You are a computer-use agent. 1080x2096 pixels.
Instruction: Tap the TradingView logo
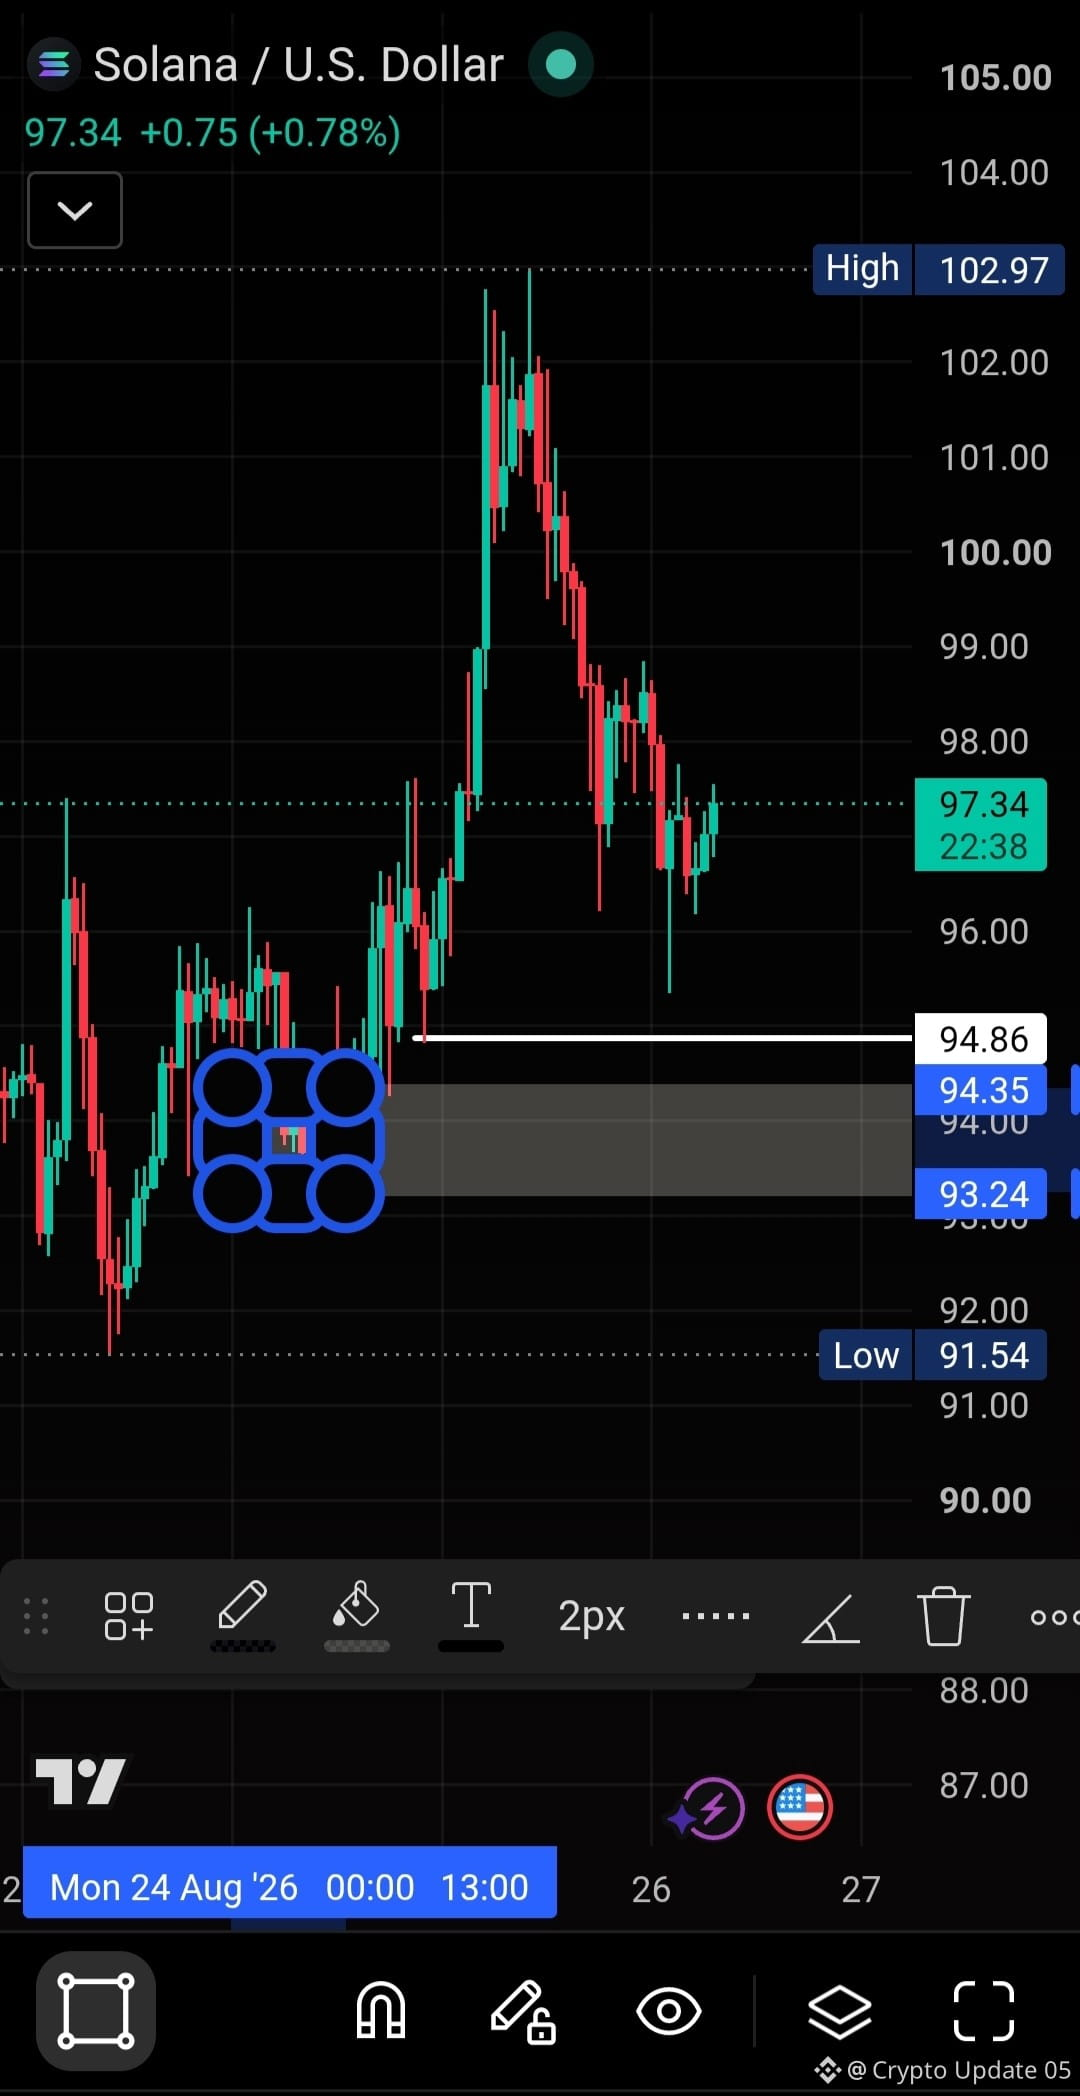point(80,1781)
